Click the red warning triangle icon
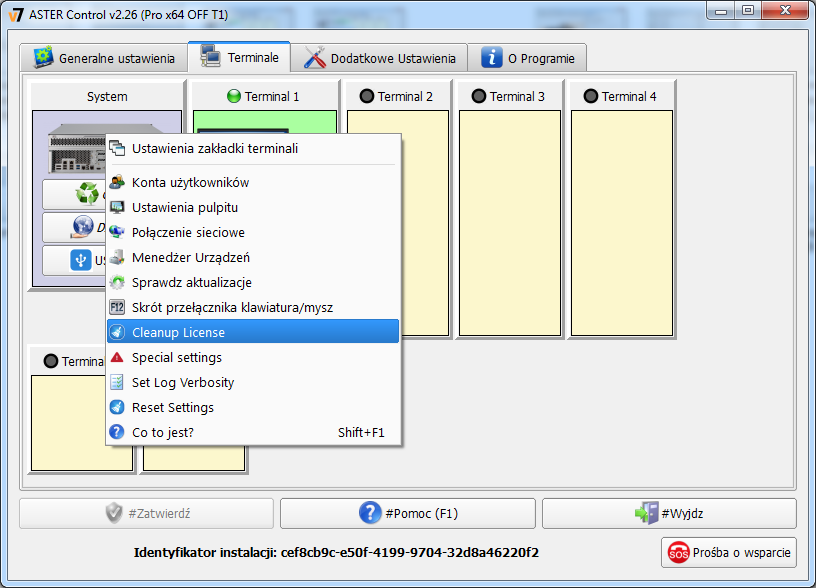The height and width of the screenshot is (588, 816). click(x=117, y=357)
